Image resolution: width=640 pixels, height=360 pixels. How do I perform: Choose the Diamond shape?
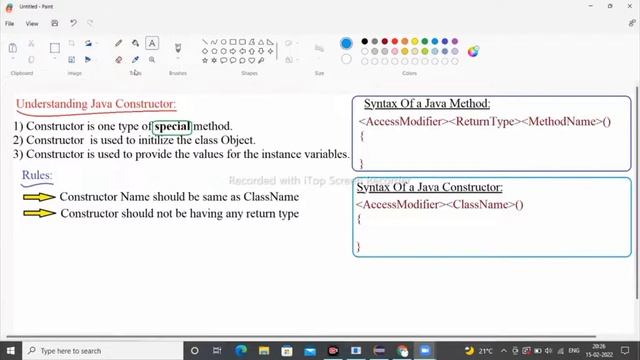205,51
